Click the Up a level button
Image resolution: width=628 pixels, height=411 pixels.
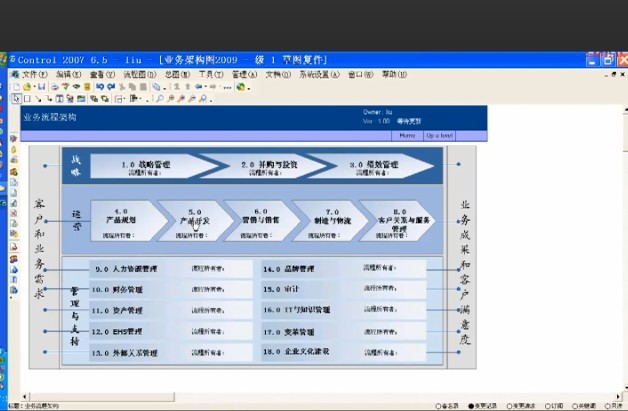click(x=440, y=135)
